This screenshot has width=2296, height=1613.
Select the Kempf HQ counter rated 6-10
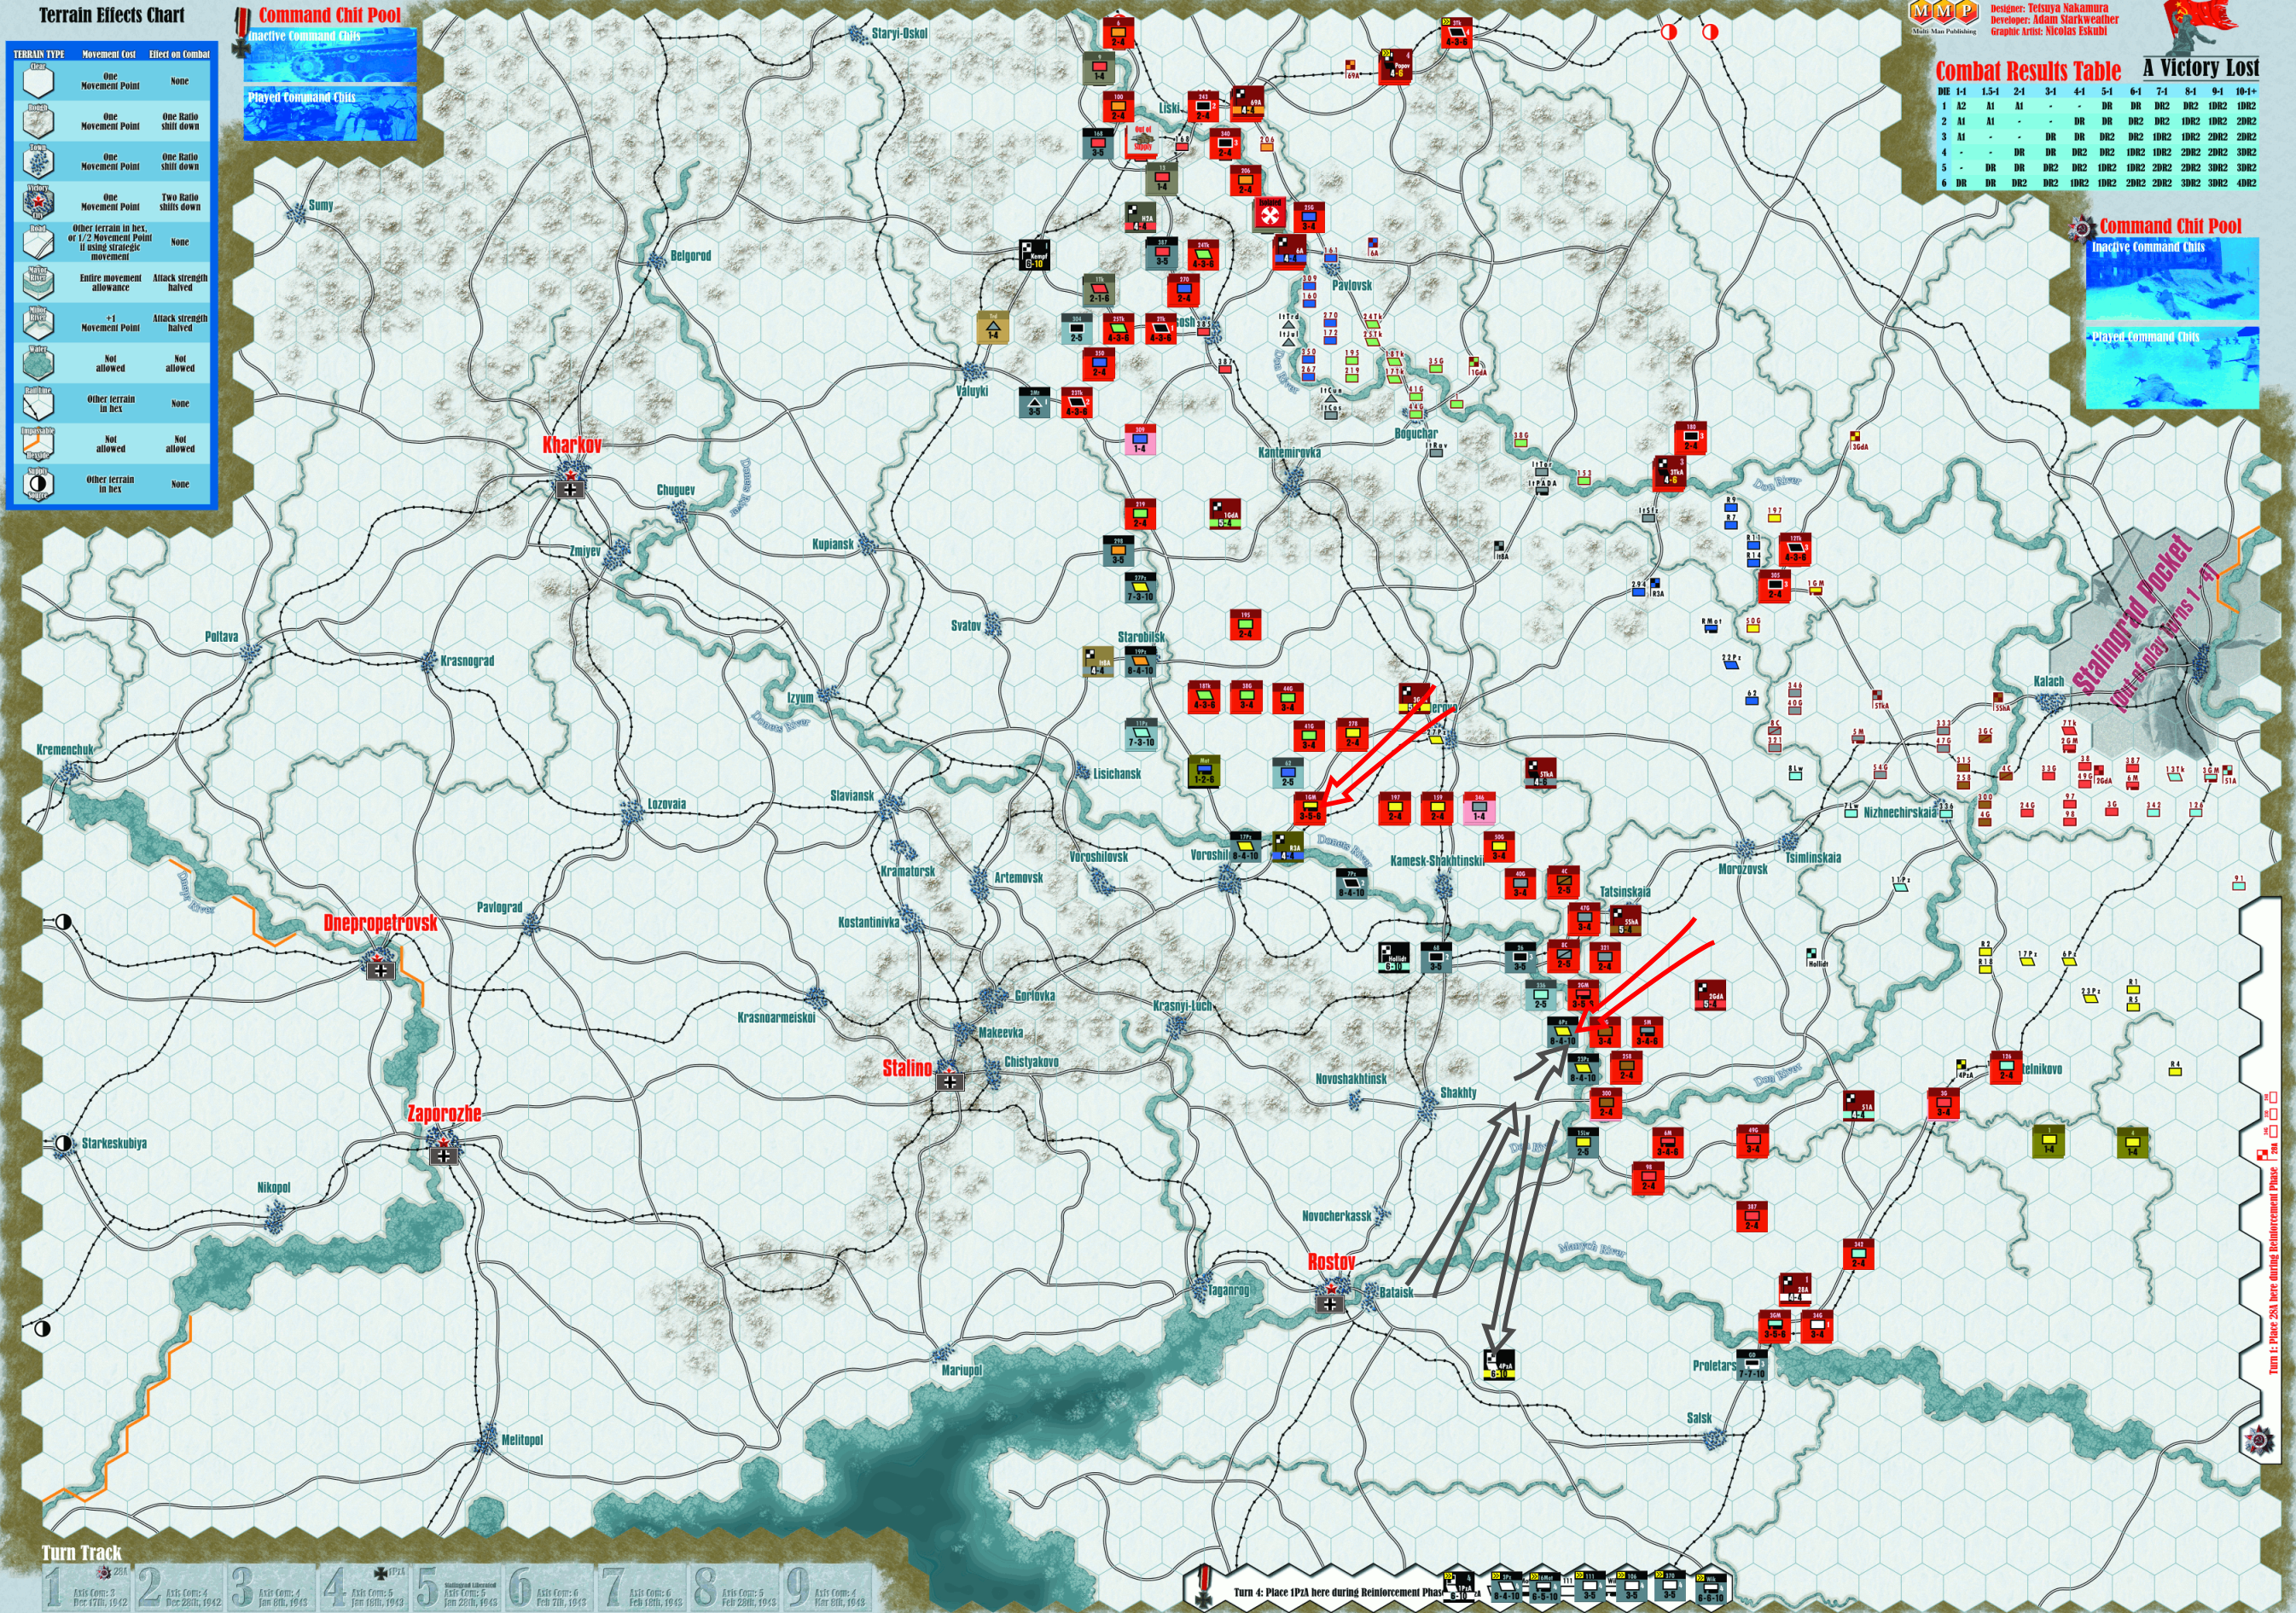(x=1035, y=255)
